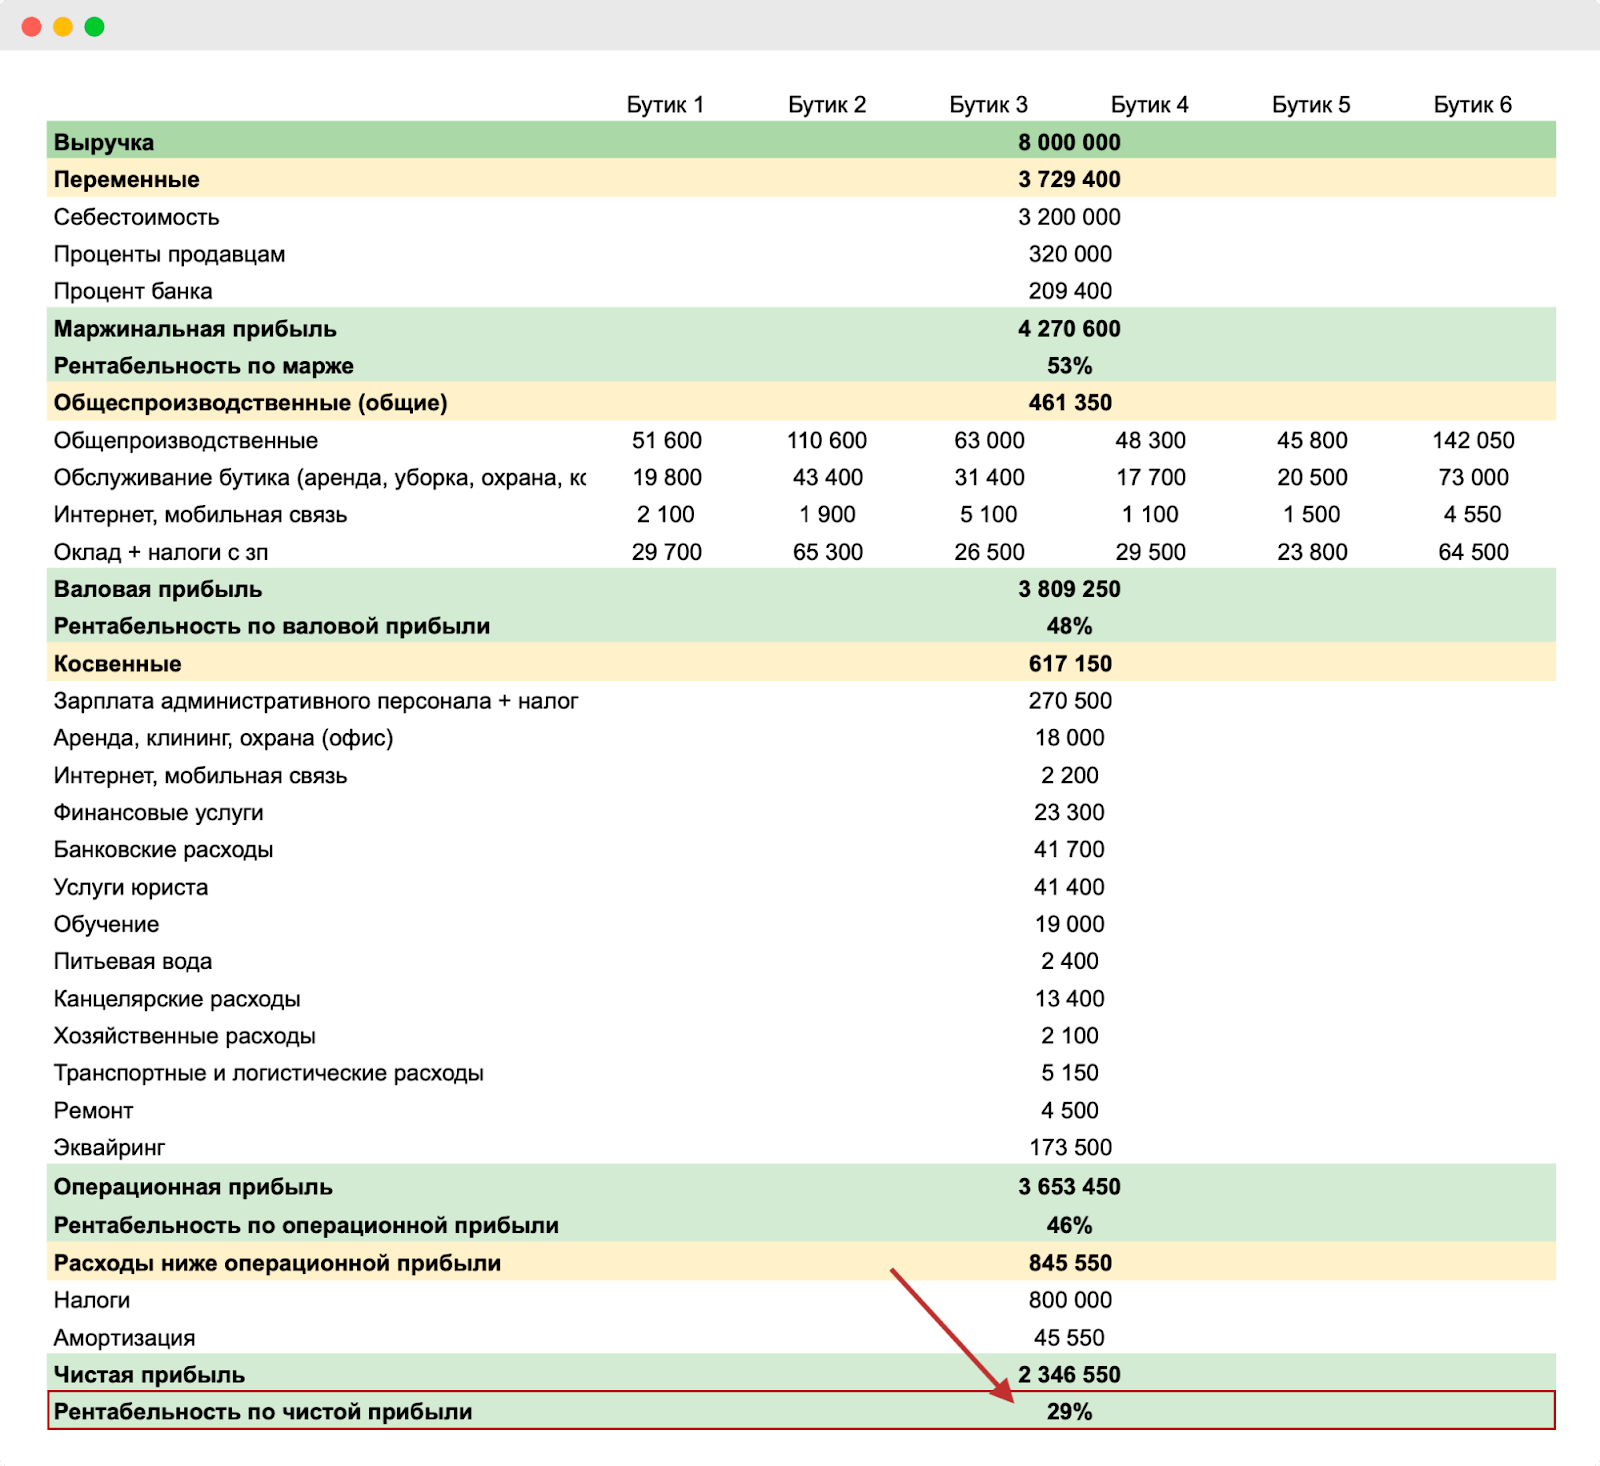Click the Операционная прибыль row label

(193, 1187)
